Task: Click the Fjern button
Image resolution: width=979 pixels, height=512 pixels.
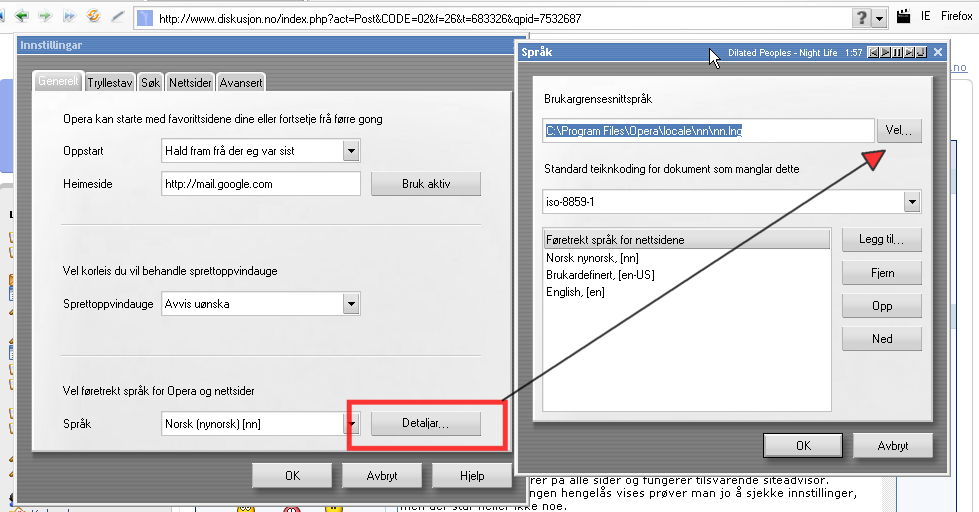Action: click(882, 273)
